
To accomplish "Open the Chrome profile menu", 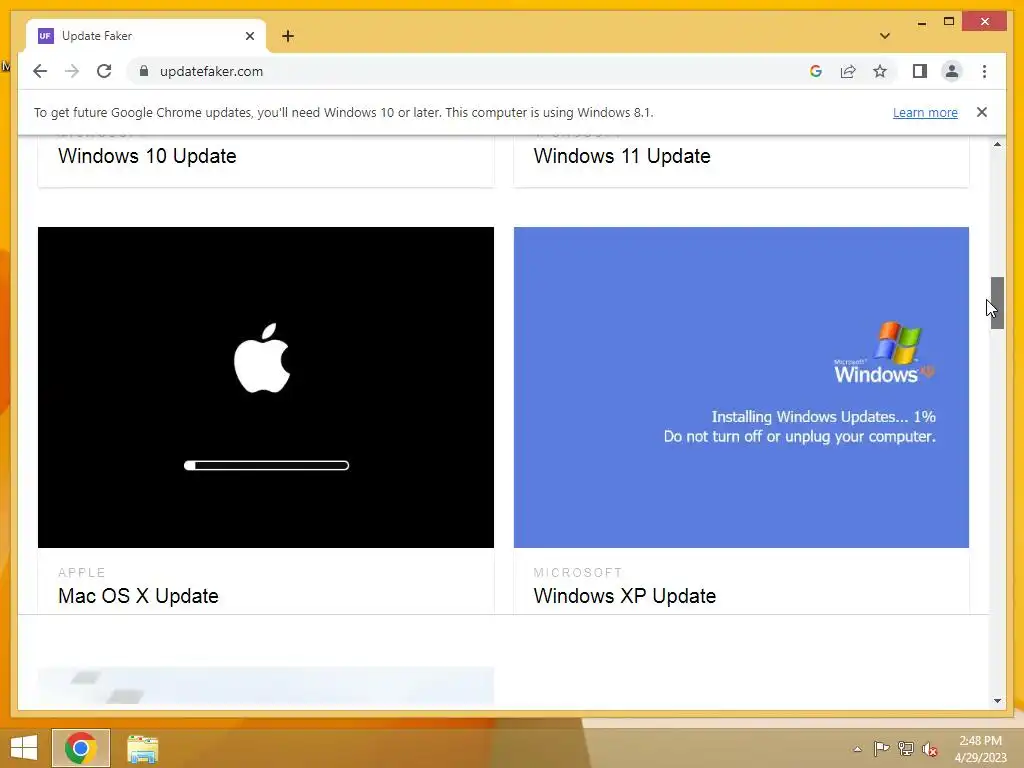I will pyautogui.click(x=952, y=71).
